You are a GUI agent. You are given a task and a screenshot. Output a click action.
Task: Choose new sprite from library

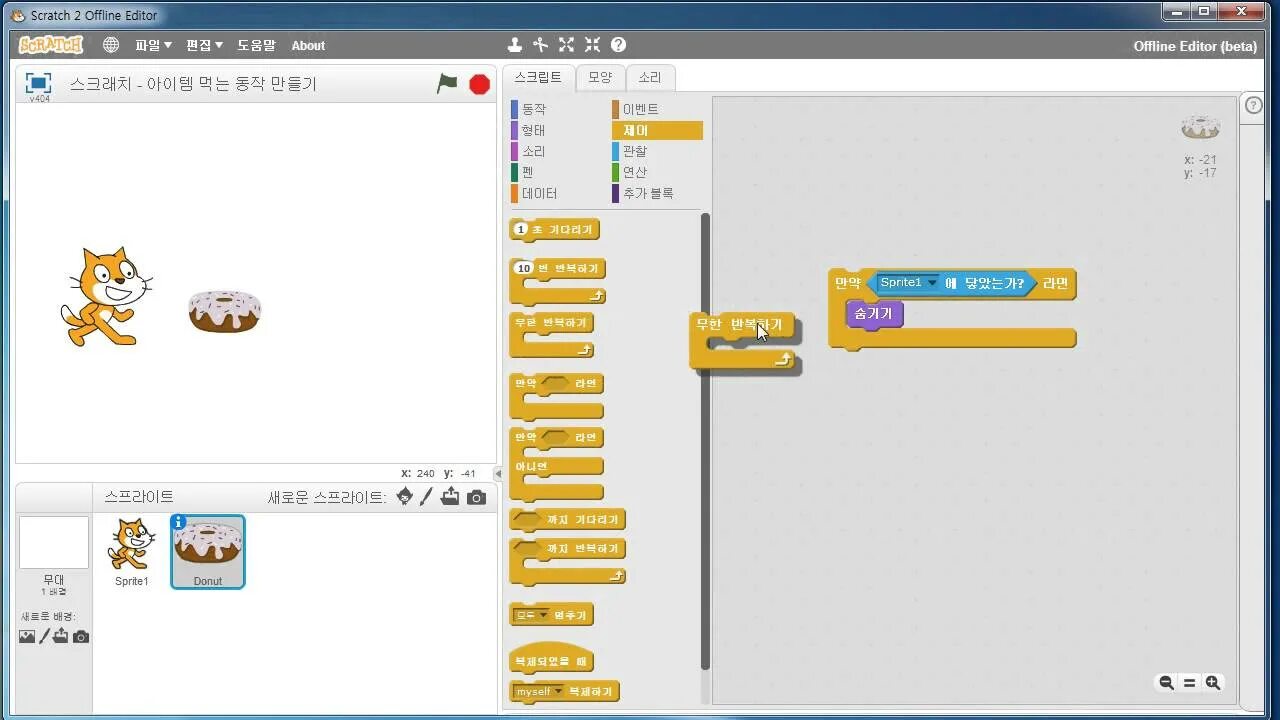405,496
